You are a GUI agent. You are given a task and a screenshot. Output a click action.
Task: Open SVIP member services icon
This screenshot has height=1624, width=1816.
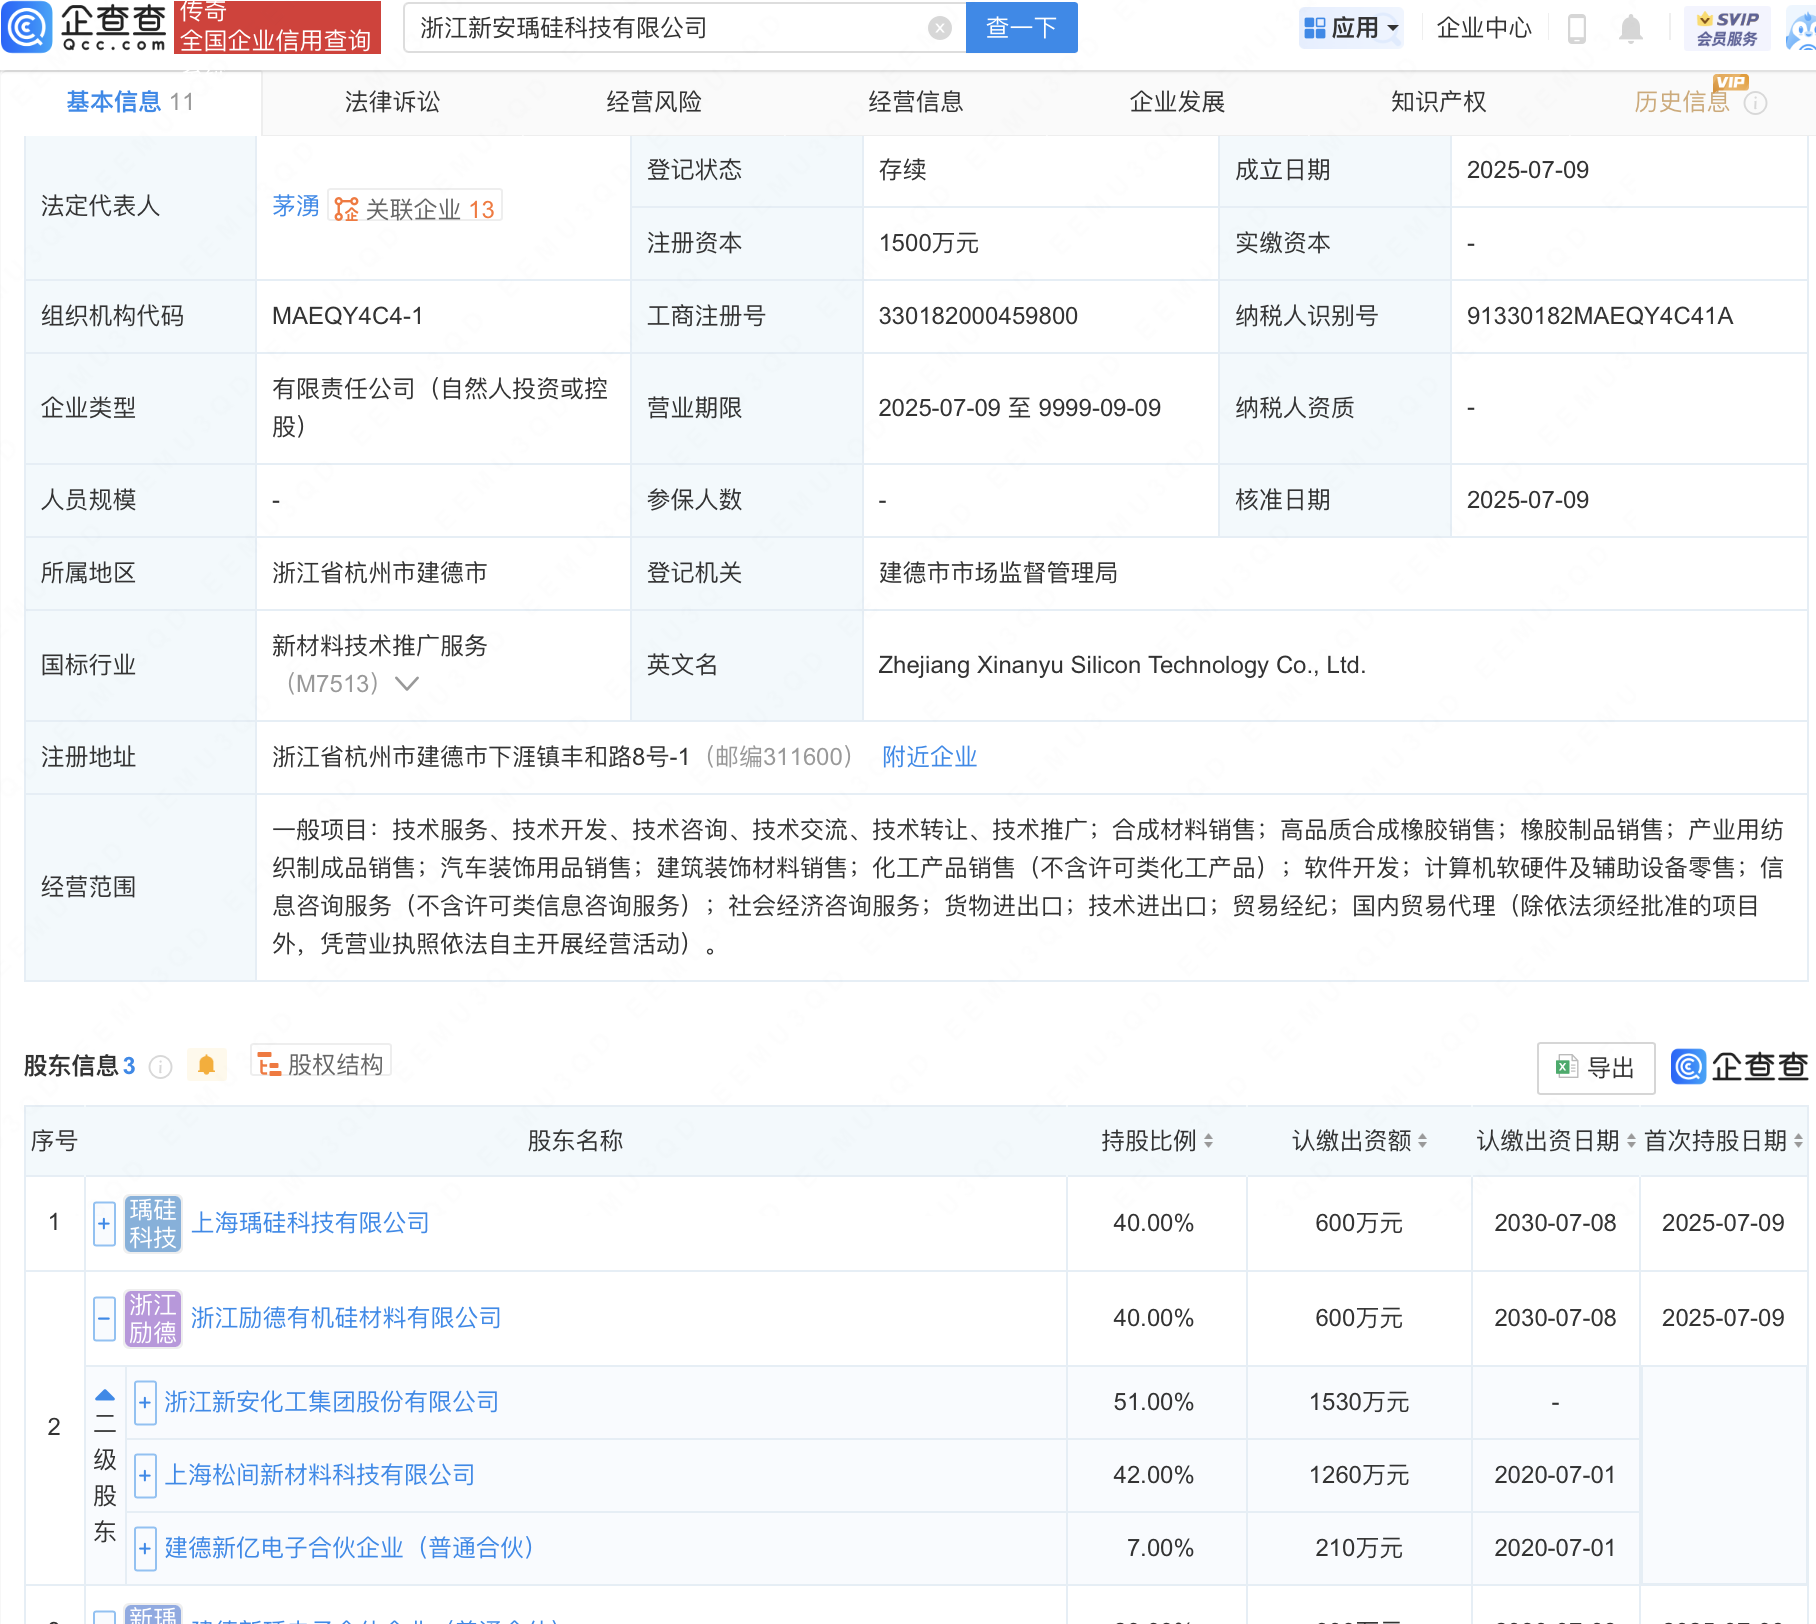tap(1727, 28)
